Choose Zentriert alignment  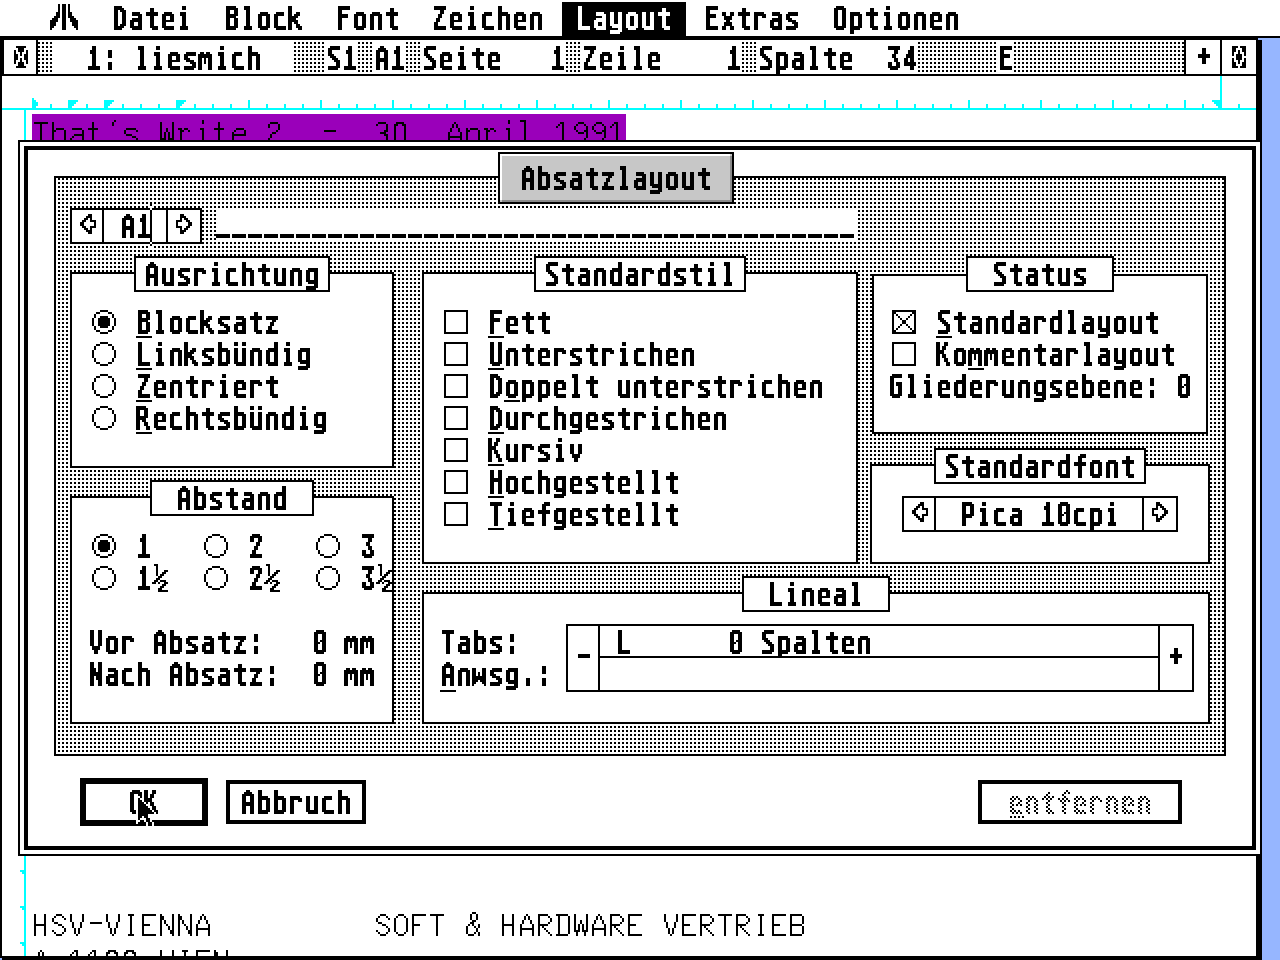tap(104, 387)
